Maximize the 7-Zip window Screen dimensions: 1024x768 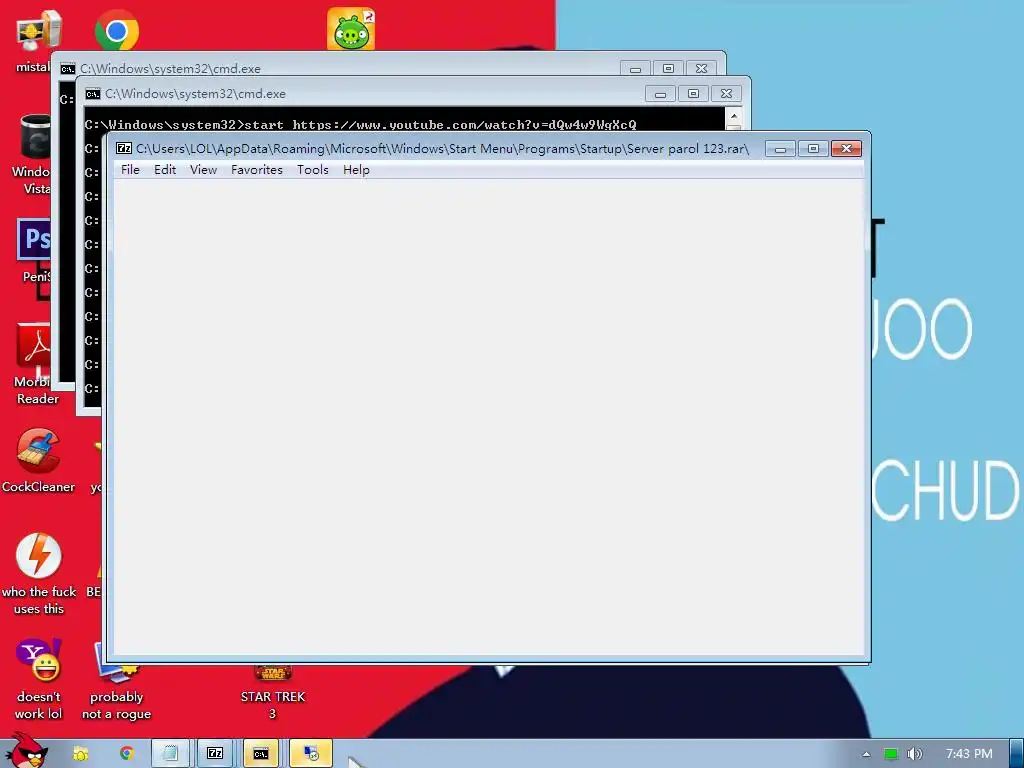813,149
